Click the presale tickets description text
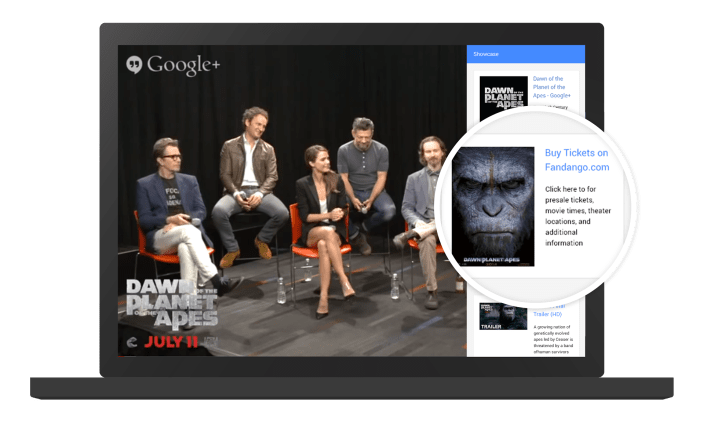This screenshot has width=703, height=438. (x=583, y=215)
